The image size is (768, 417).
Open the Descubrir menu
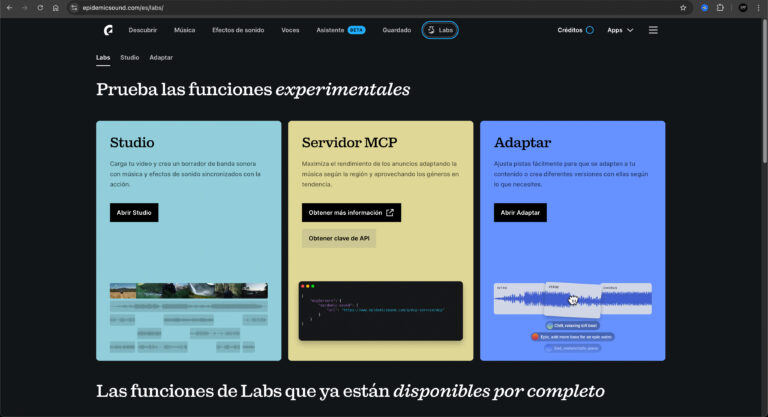(143, 30)
